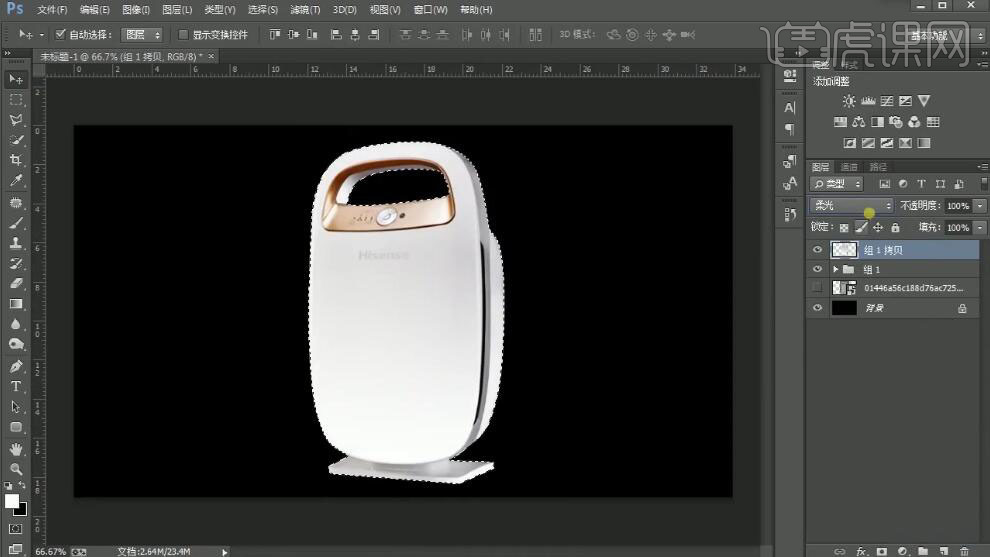Screen dimensions: 990x557
Task: Hide the 组 1 拷贝 layer
Action: point(818,250)
